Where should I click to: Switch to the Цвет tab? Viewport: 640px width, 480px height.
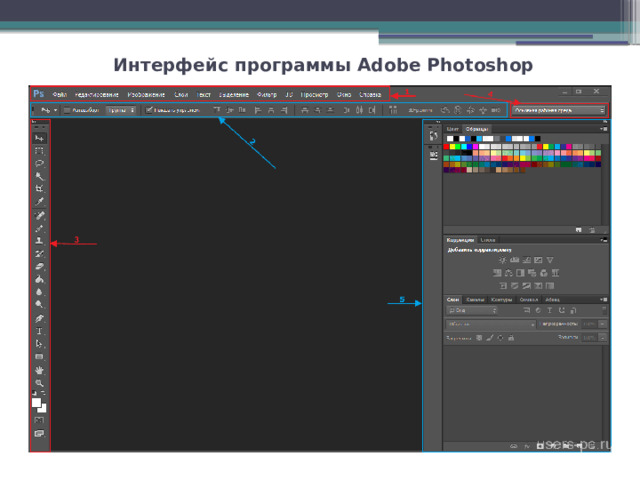pos(452,129)
